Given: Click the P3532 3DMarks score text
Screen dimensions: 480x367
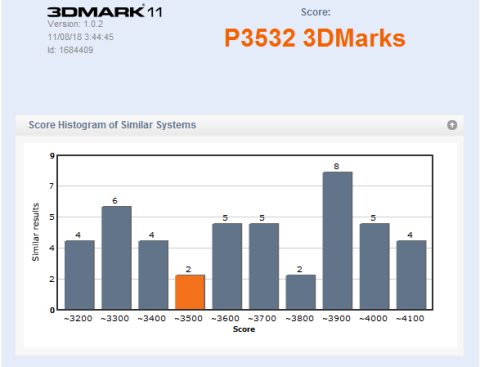Looking at the screenshot, I should tap(315, 38).
